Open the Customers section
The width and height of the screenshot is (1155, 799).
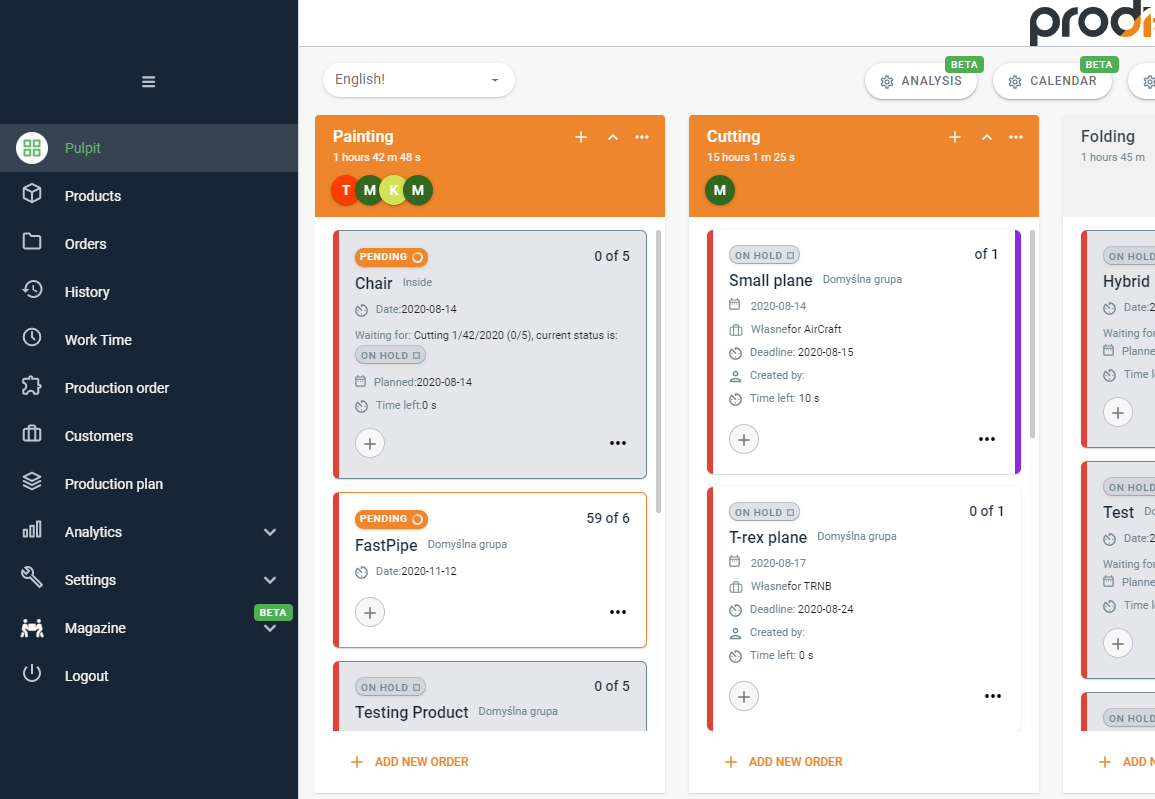(98, 435)
